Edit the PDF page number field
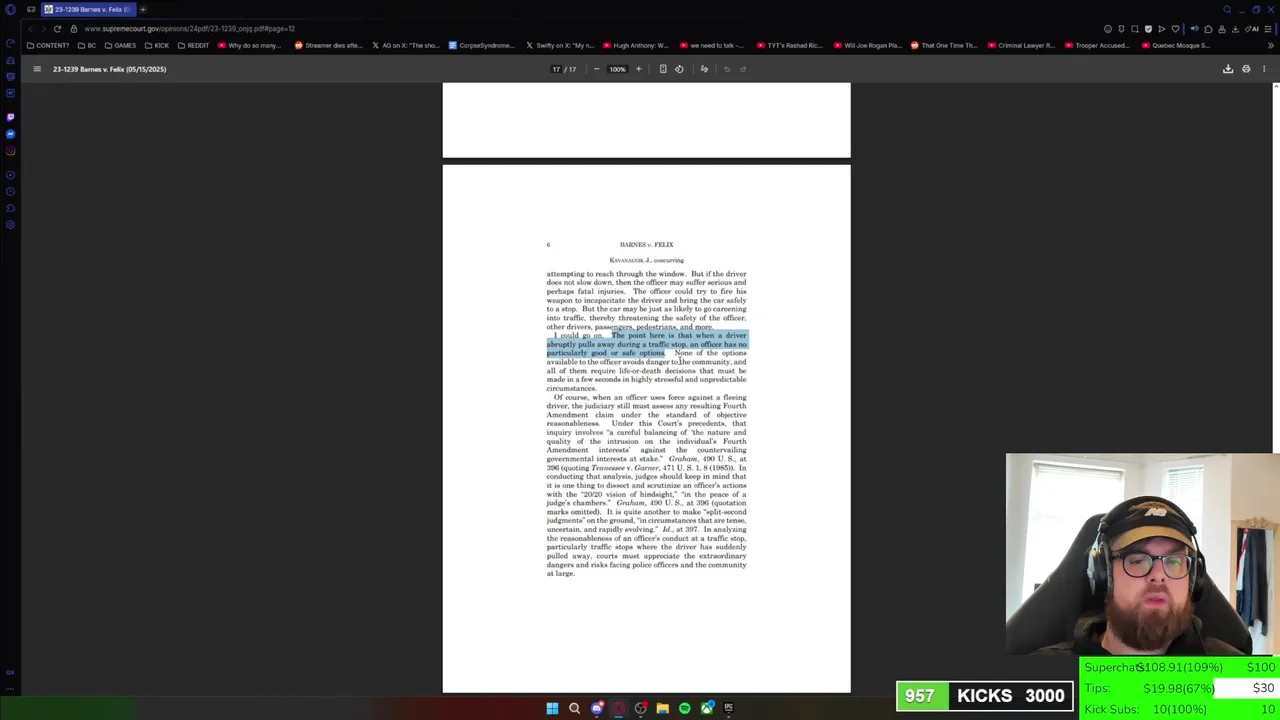This screenshot has height=720, width=1280. click(556, 69)
